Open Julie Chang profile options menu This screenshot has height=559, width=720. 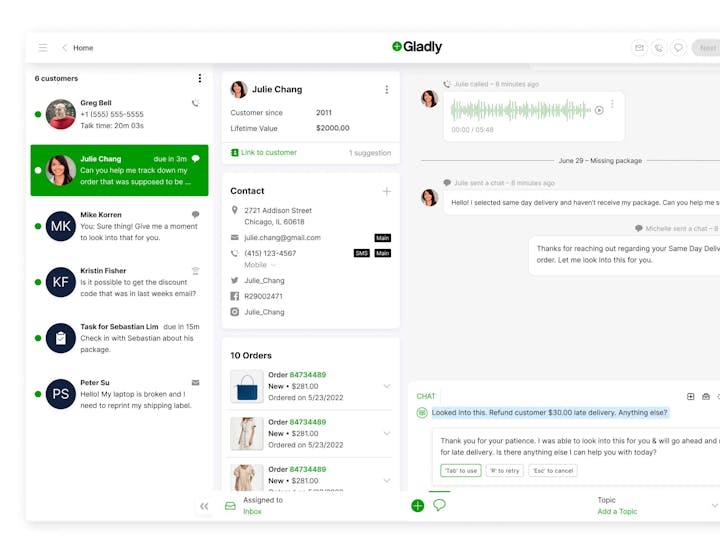pyautogui.click(x=387, y=90)
